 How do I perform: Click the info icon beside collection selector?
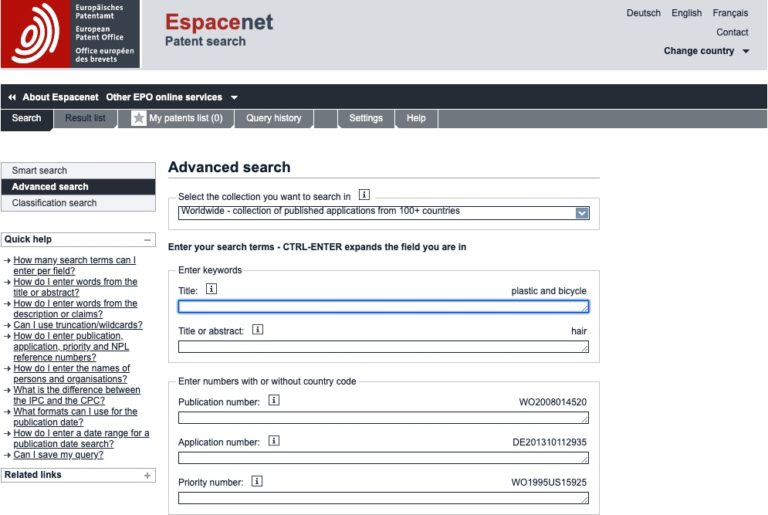364,195
